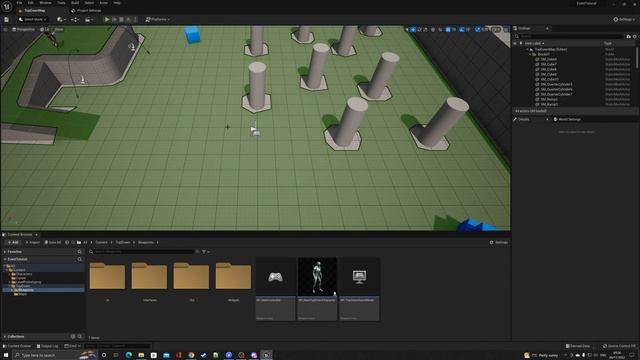This screenshot has width=640, height=360.
Task: Select SM_QuarterCylinder7 in the Outliner
Action: click(556, 94)
